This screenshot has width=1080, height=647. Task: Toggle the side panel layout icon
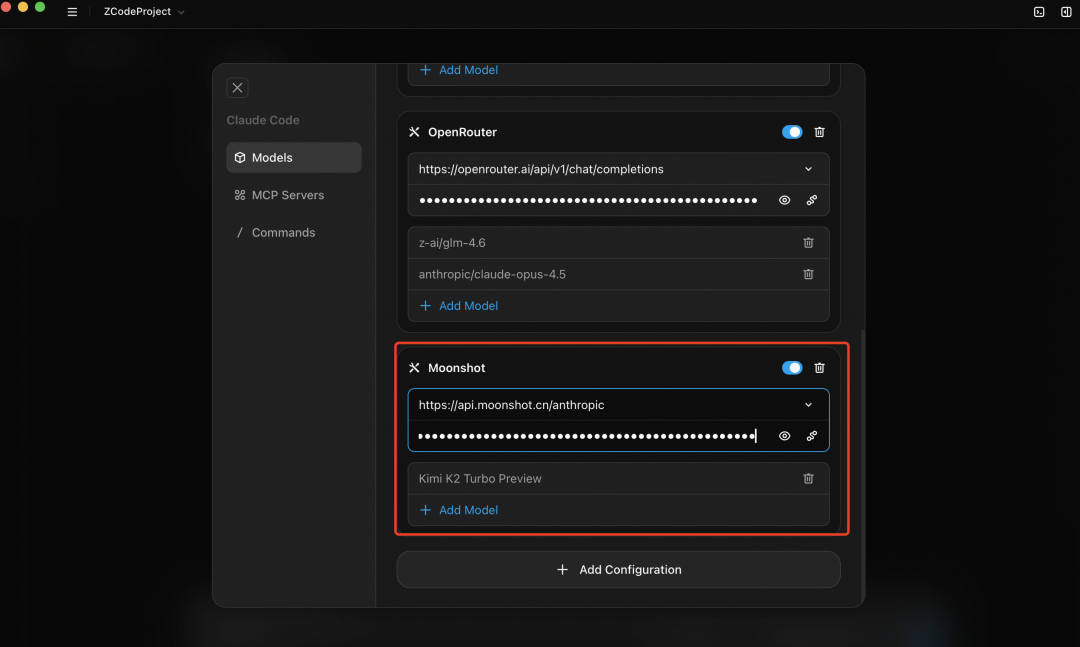click(1066, 12)
